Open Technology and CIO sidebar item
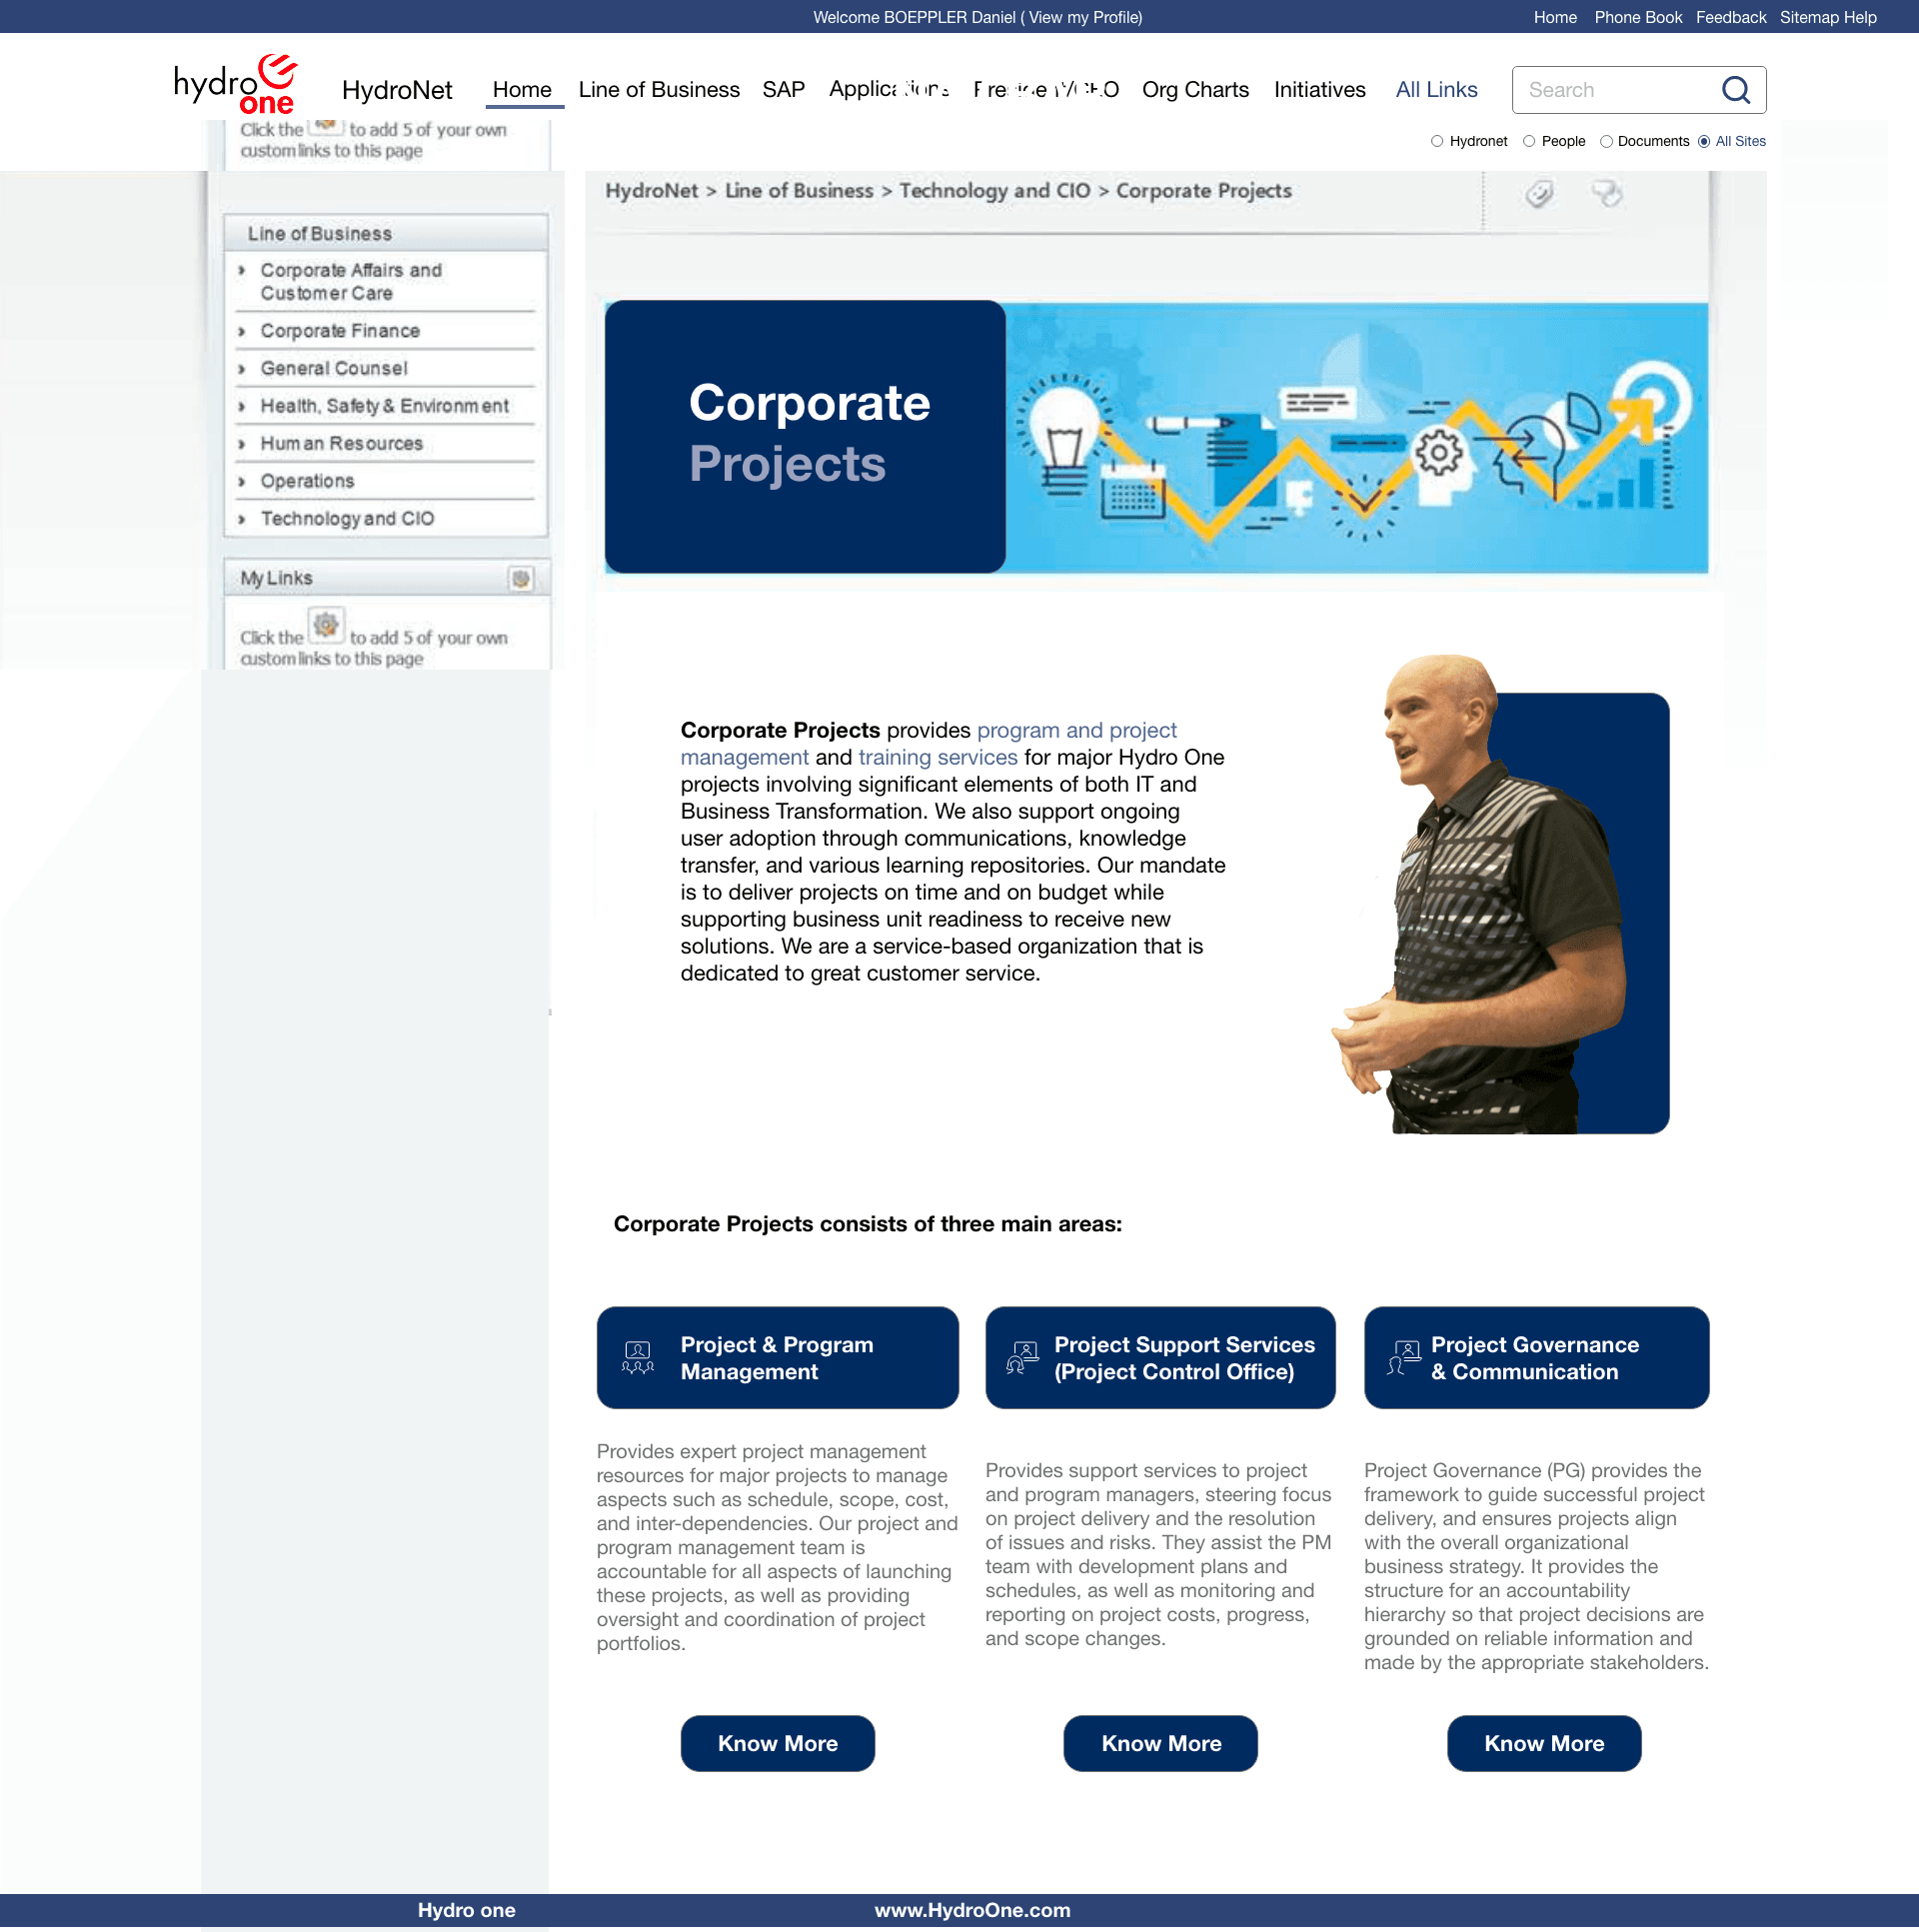 tap(347, 519)
